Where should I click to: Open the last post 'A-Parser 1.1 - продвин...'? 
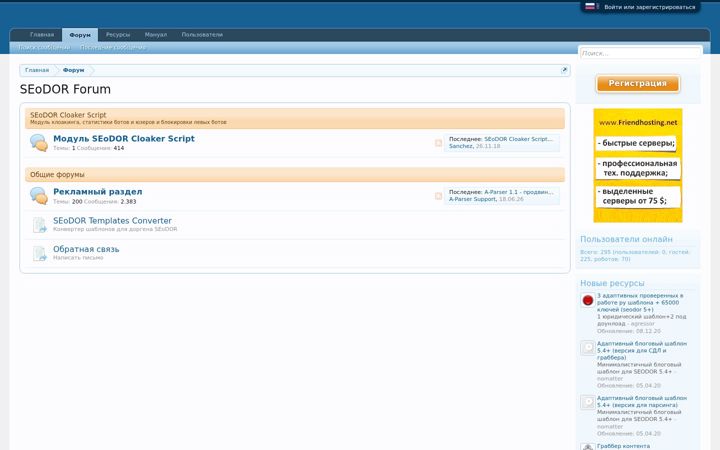point(518,192)
